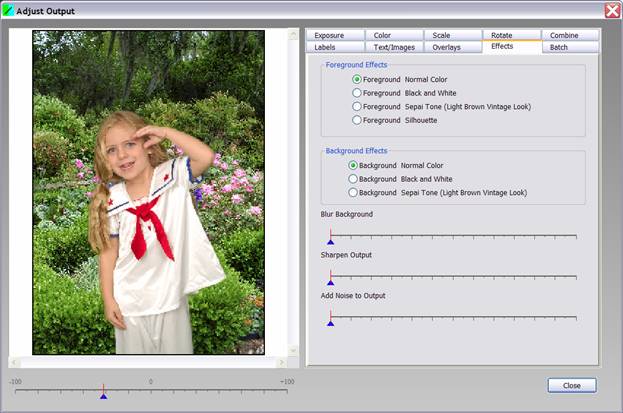Switch to the Color tab
The image size is (623, 413).
click(x=394, y=35)
